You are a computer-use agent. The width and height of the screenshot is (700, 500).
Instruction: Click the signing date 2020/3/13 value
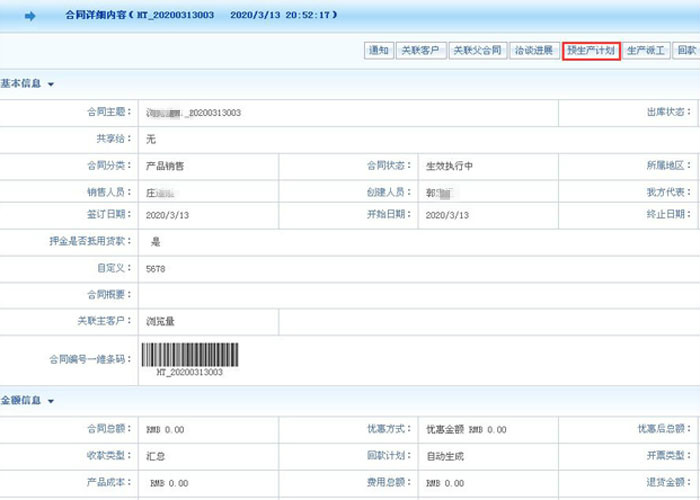click(166, 215)
